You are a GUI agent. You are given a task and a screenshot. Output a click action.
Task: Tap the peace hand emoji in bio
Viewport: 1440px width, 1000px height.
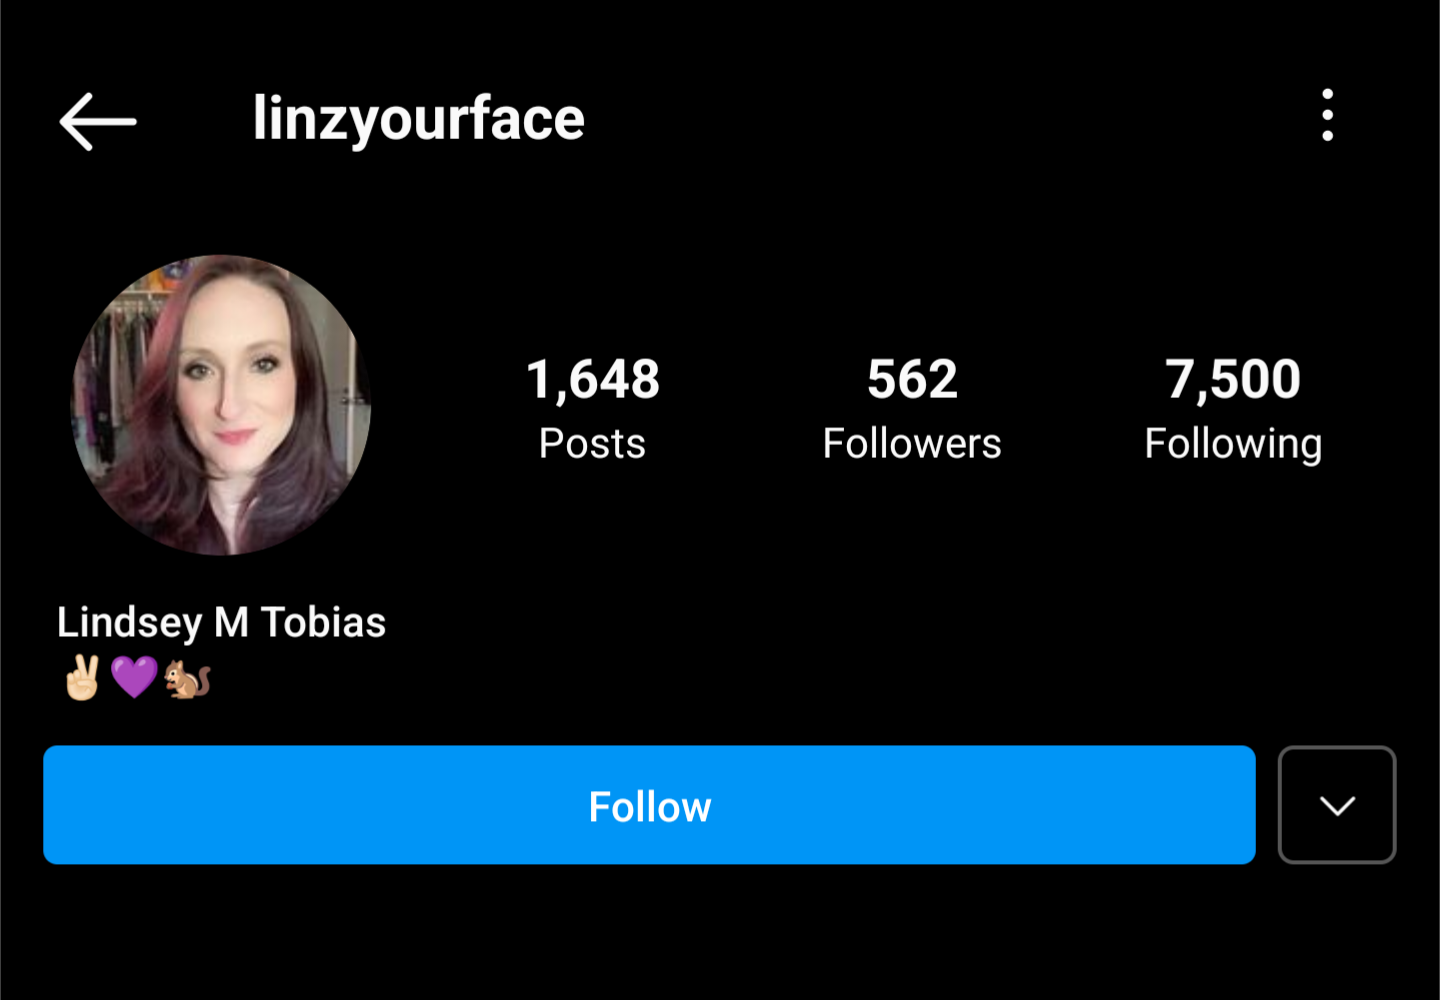click(x=82, y=678)
